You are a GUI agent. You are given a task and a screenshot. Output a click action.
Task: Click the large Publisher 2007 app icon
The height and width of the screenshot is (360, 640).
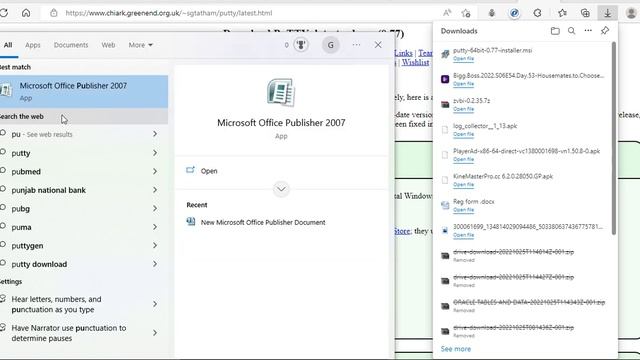(281, 93)
